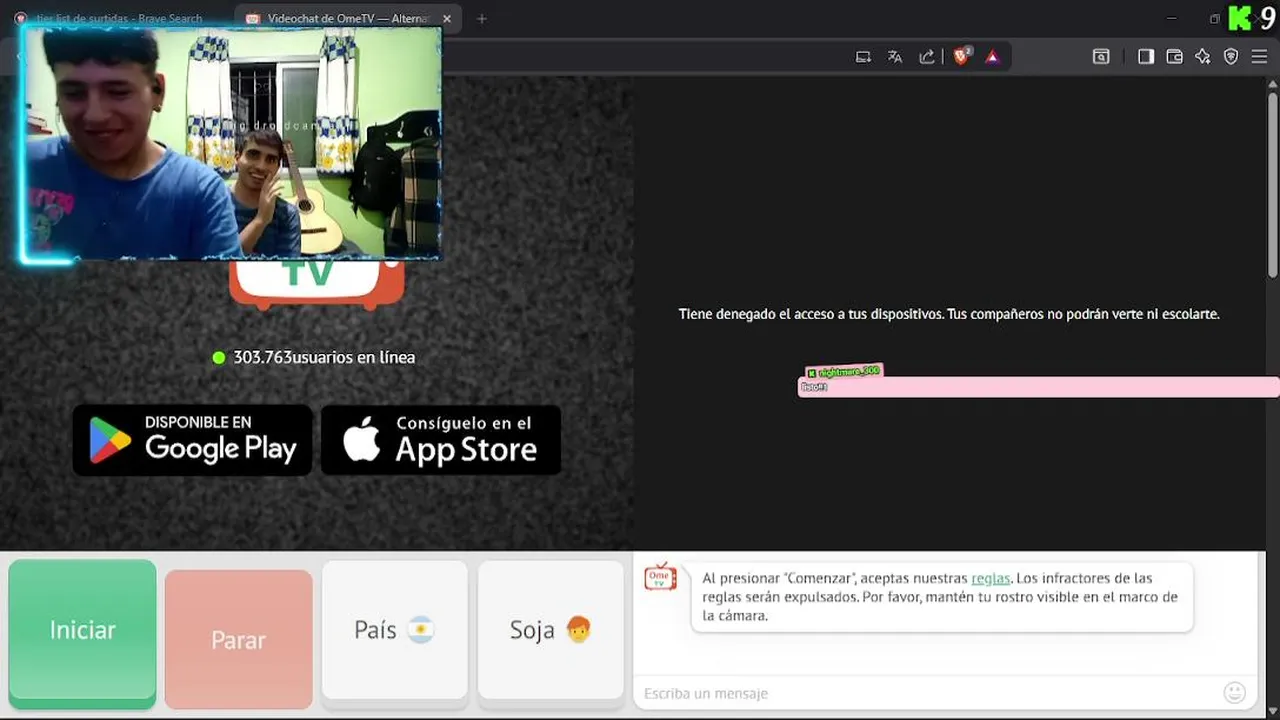
Task: Close the Videochat de OmeTV tab
Action: click(447, 18)
